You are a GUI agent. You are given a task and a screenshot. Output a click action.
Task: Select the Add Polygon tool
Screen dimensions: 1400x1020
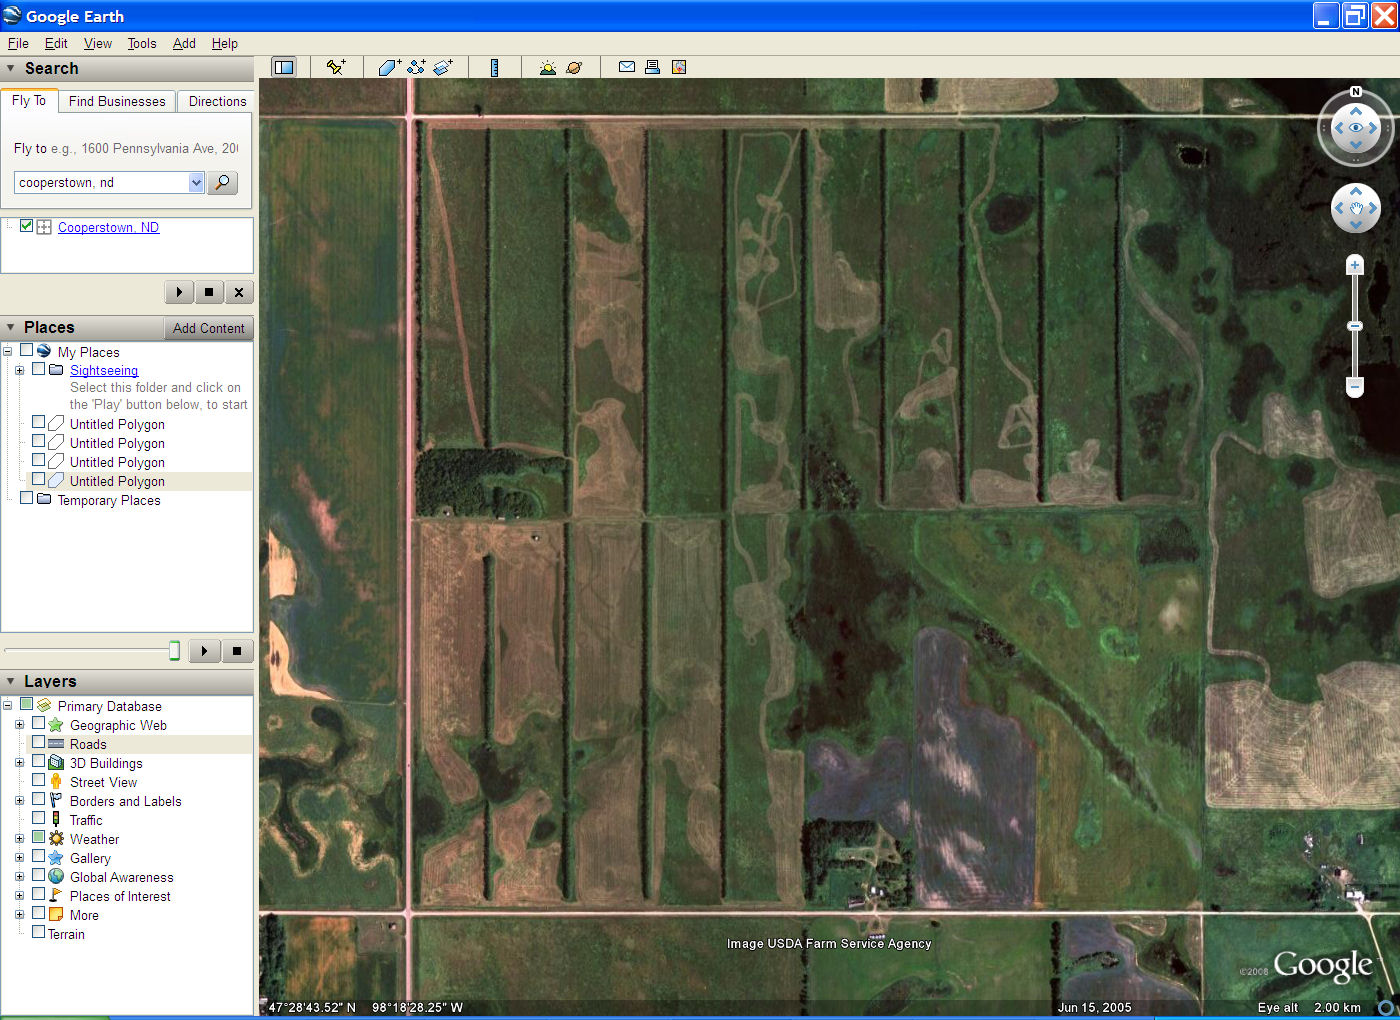(x=389, y=67)
